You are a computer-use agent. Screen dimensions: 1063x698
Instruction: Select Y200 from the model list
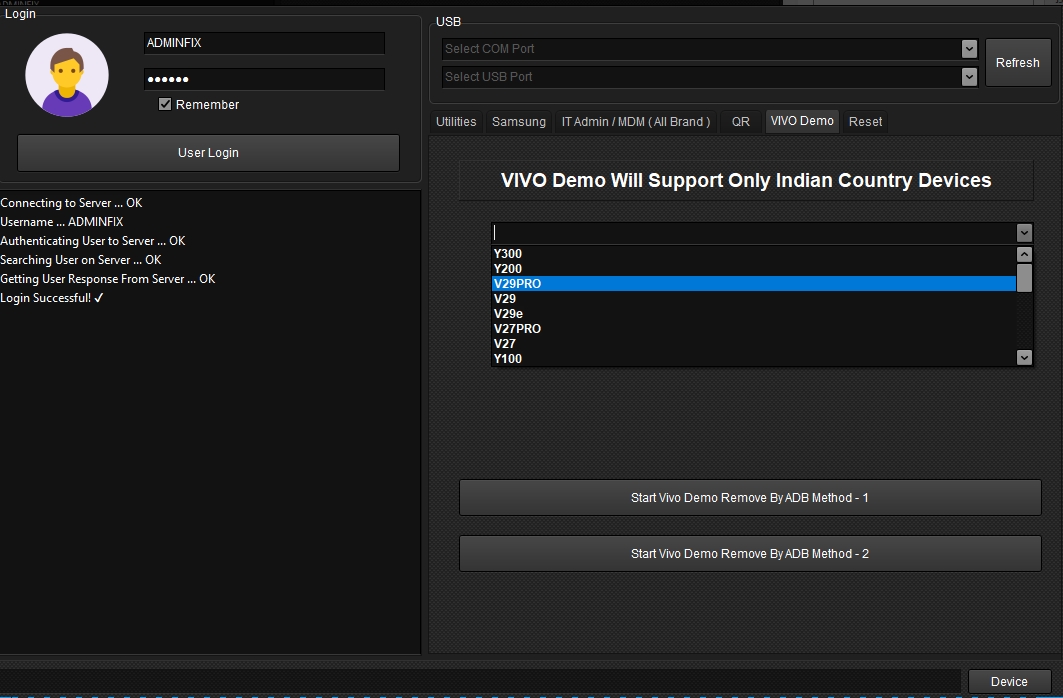[753, 269]
